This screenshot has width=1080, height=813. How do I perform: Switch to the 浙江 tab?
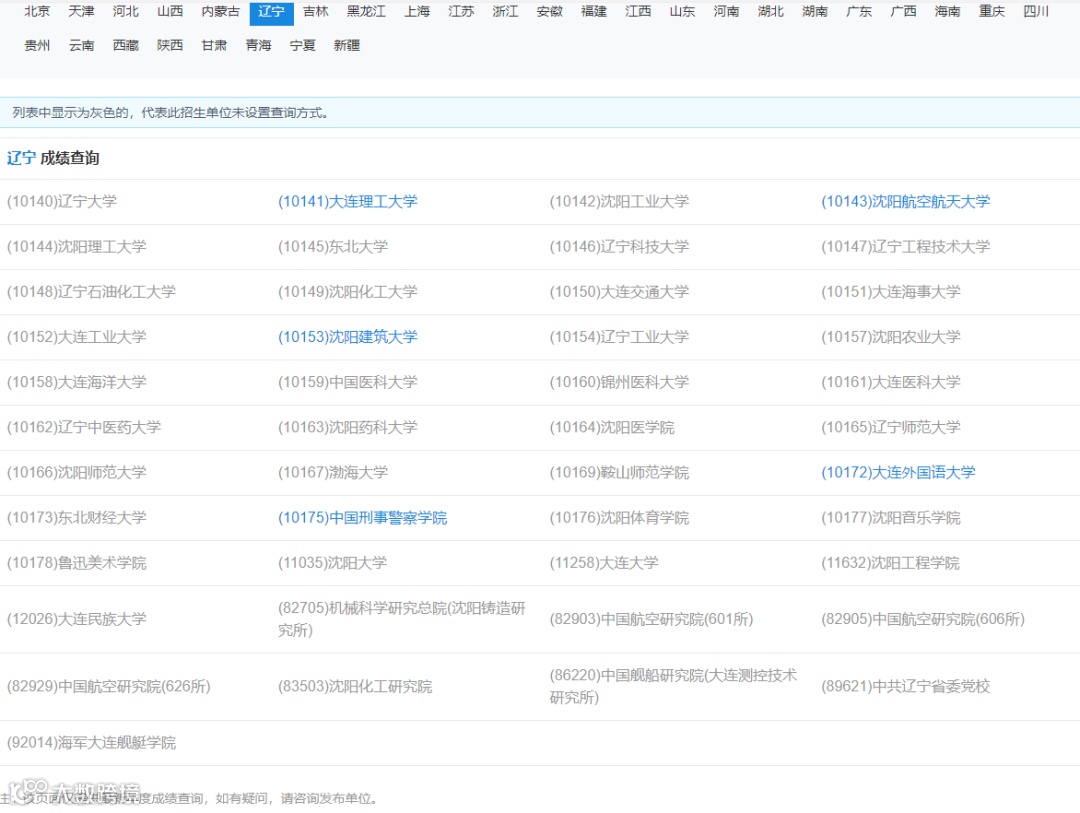[505, 12]
